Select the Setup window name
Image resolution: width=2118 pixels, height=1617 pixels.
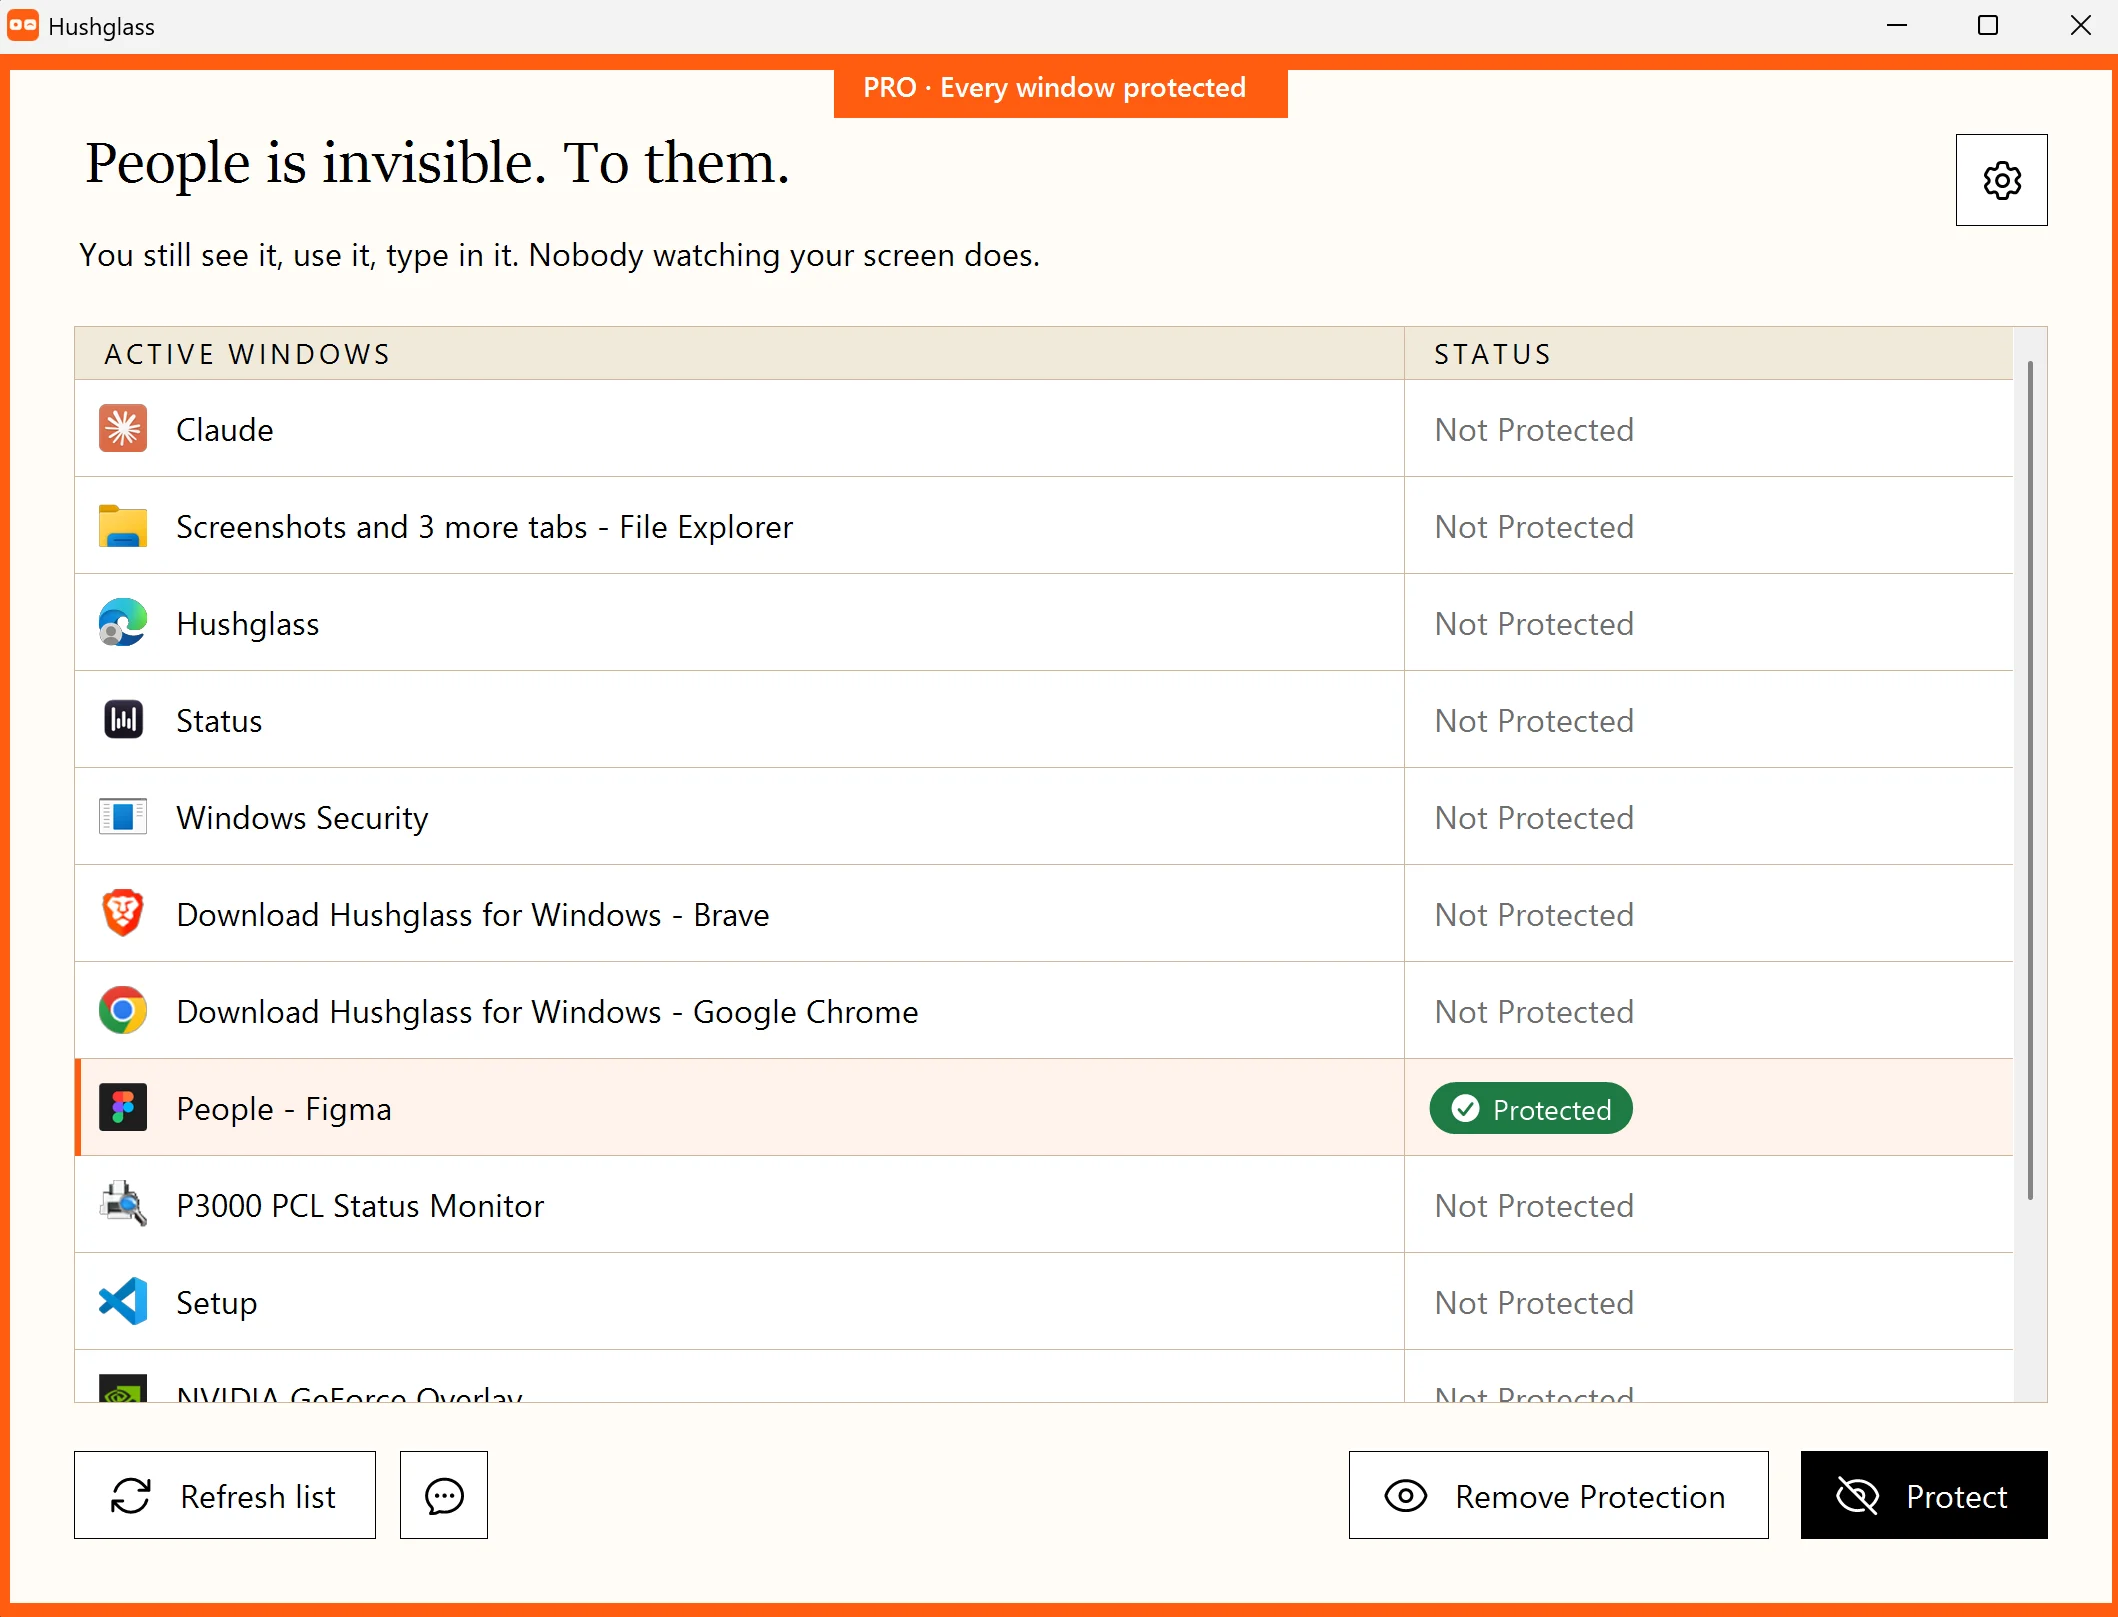click(x=217, y=1303)
